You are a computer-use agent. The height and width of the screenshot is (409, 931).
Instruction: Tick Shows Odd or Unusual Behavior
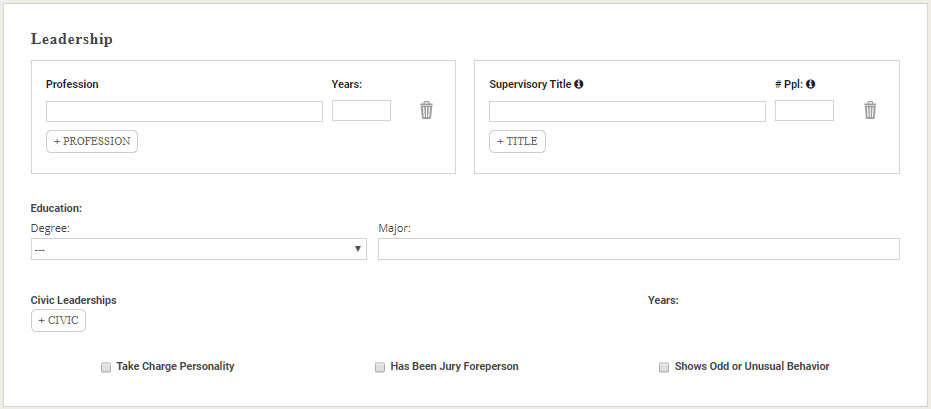(664, 367)
